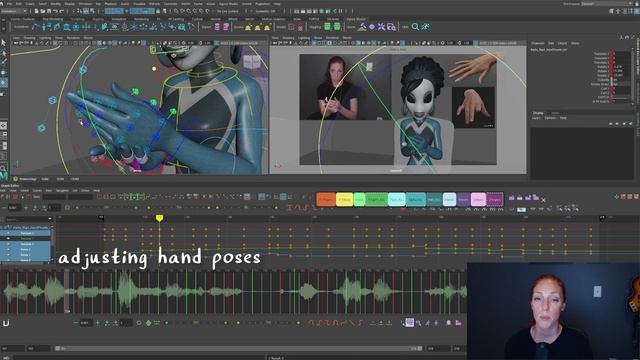Toggle the Channel Box panel icon top right
640x360 pixels.
(x=636, y=11)
